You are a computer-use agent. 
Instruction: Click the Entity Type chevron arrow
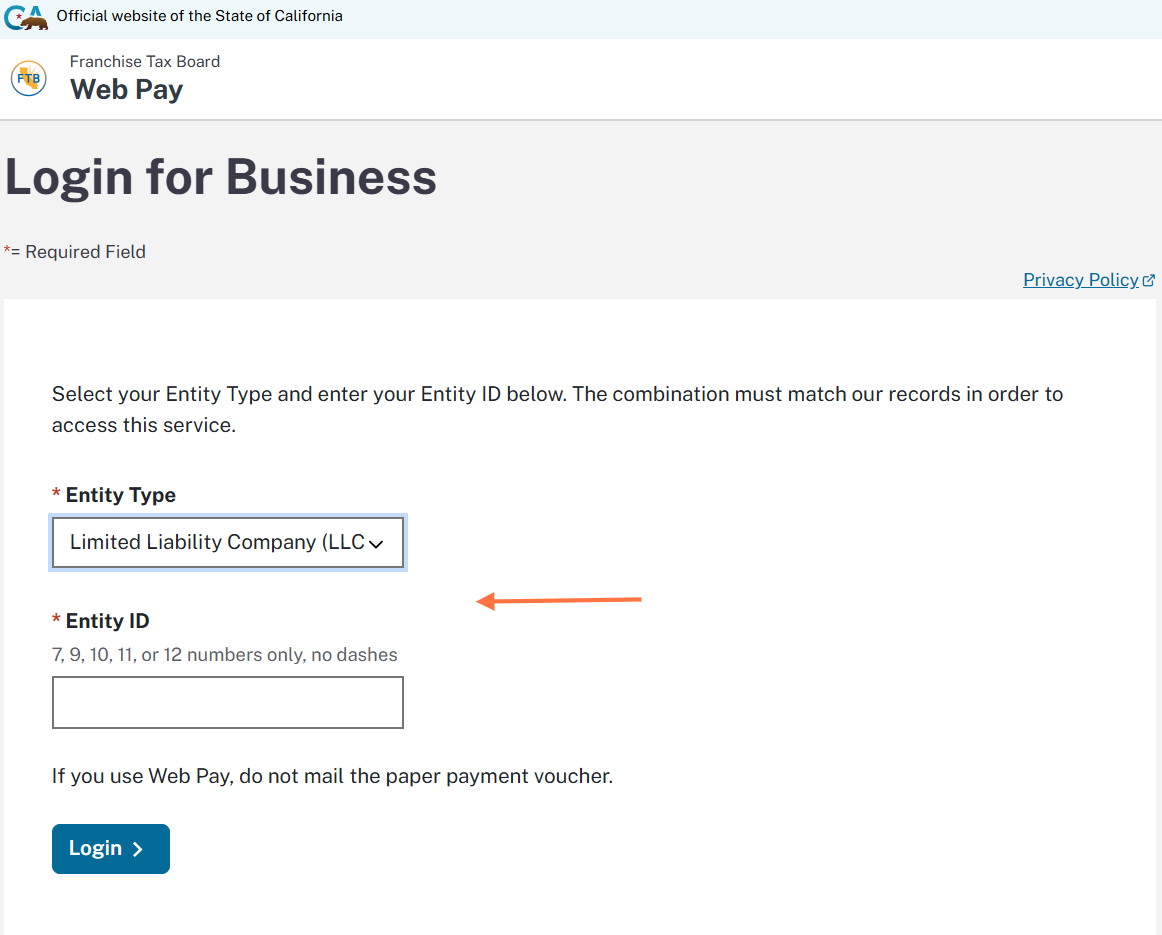click(x=376, y=544)
